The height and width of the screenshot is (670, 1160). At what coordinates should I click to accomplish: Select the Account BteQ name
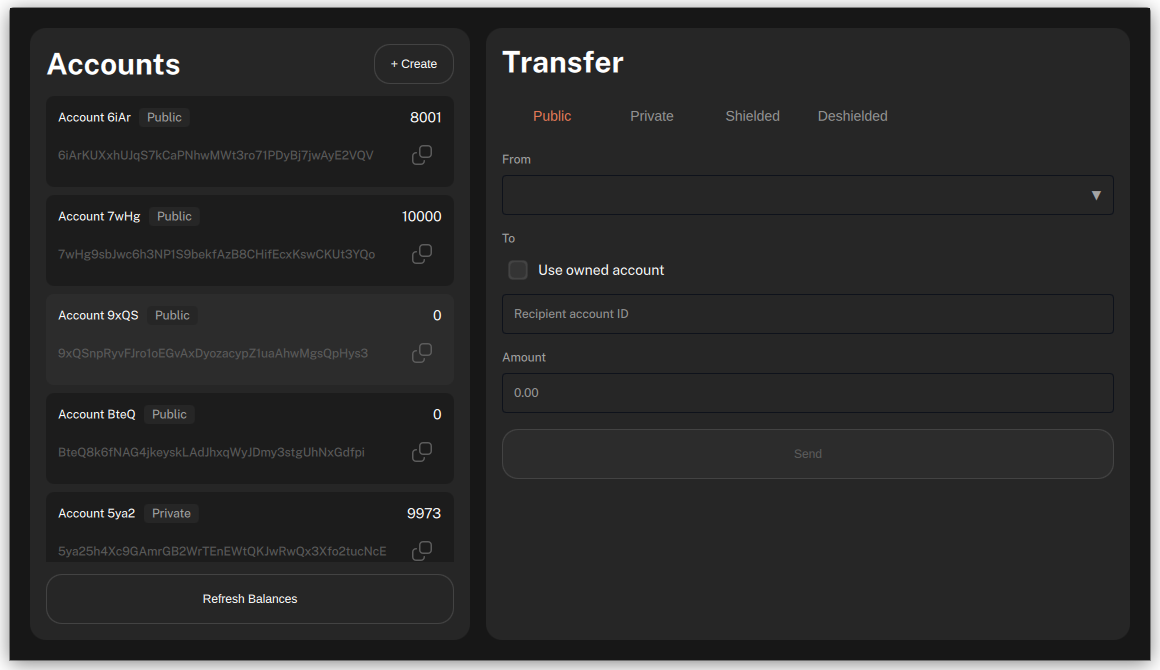pos(97,415)
